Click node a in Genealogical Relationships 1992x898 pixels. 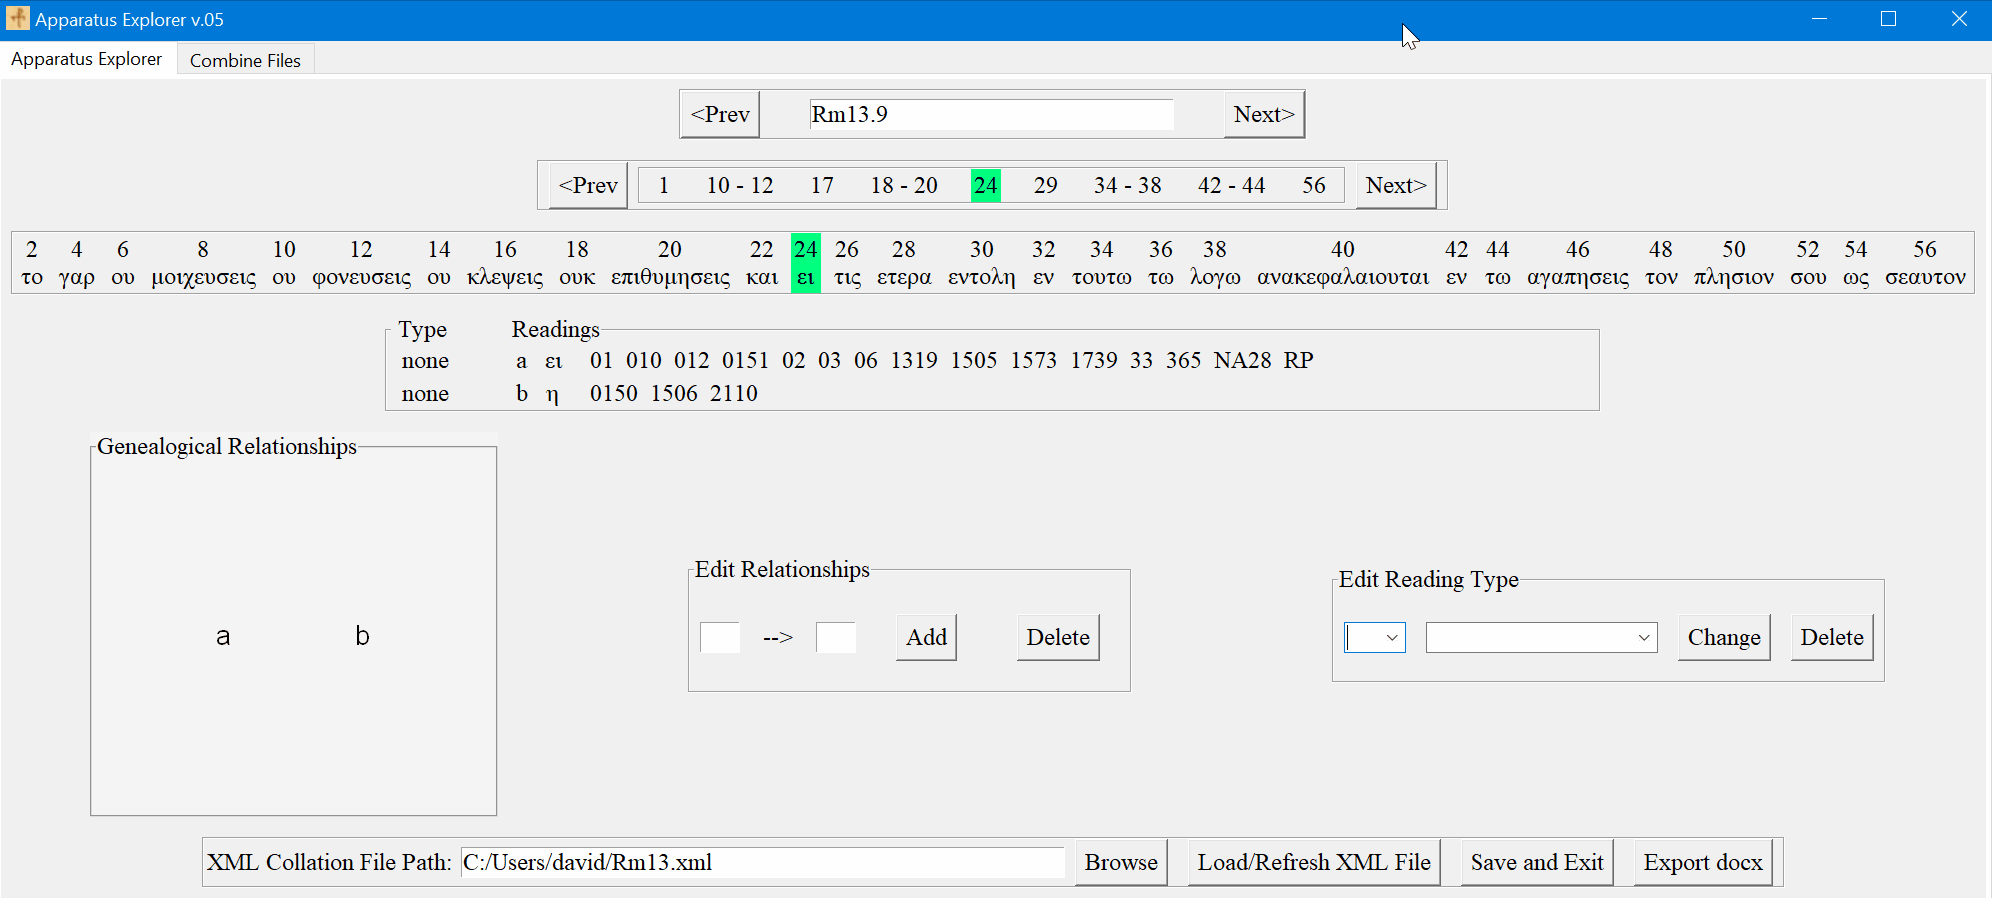coord(223,636)
